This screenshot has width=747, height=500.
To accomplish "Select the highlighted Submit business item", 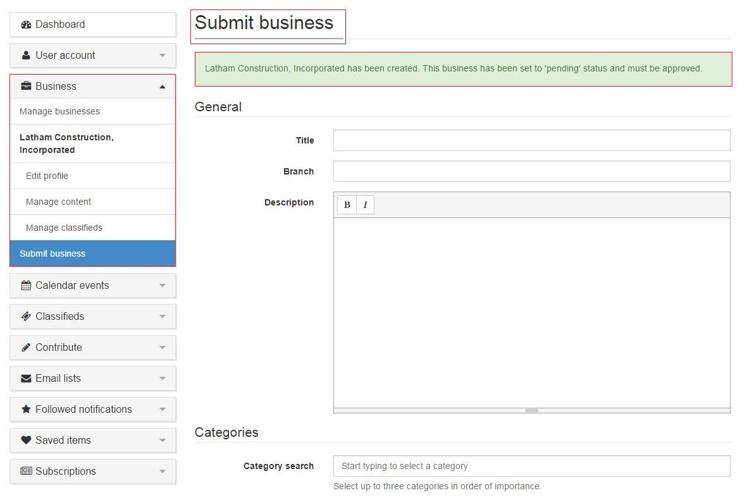I will (x=92, y=253).
